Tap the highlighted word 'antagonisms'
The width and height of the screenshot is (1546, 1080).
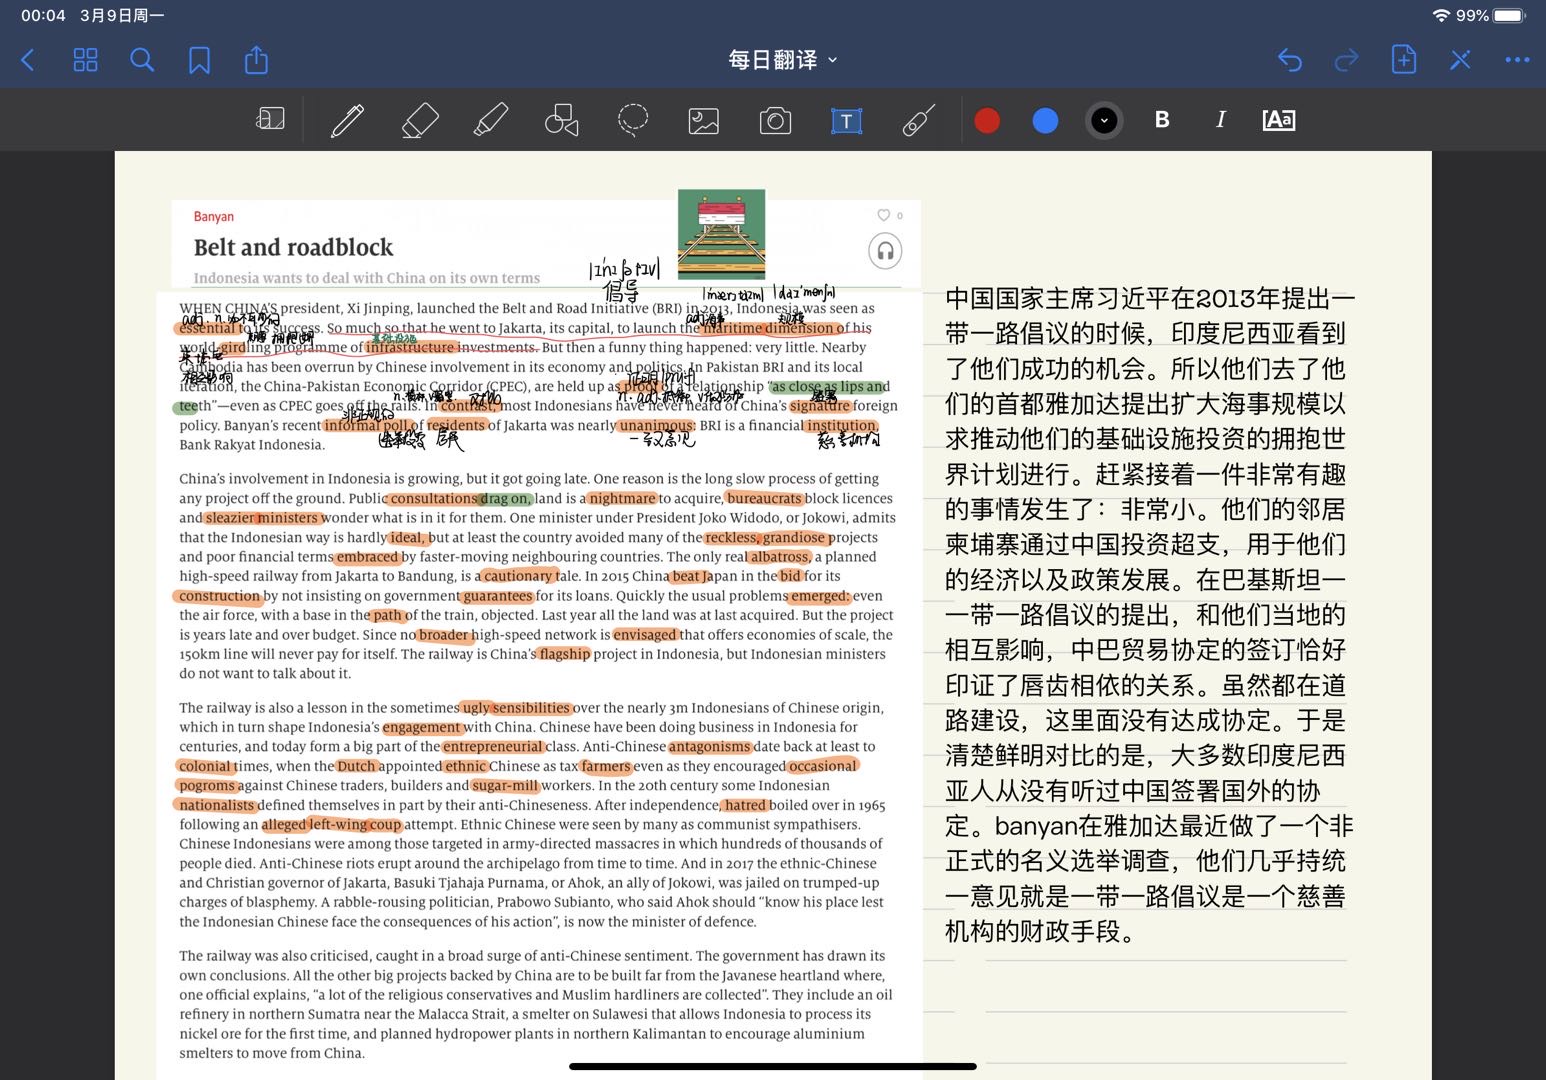[709, 746]
